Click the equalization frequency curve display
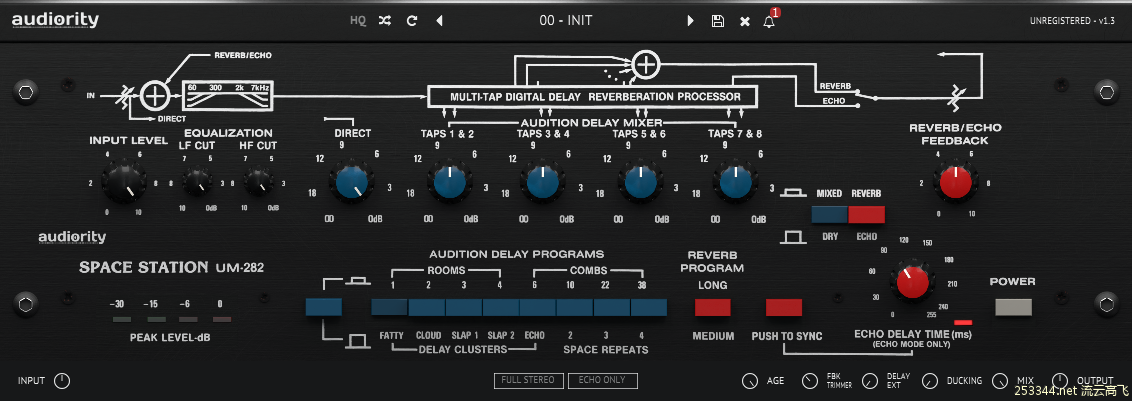Viewport: 1132px width, 401px height. 227,96
